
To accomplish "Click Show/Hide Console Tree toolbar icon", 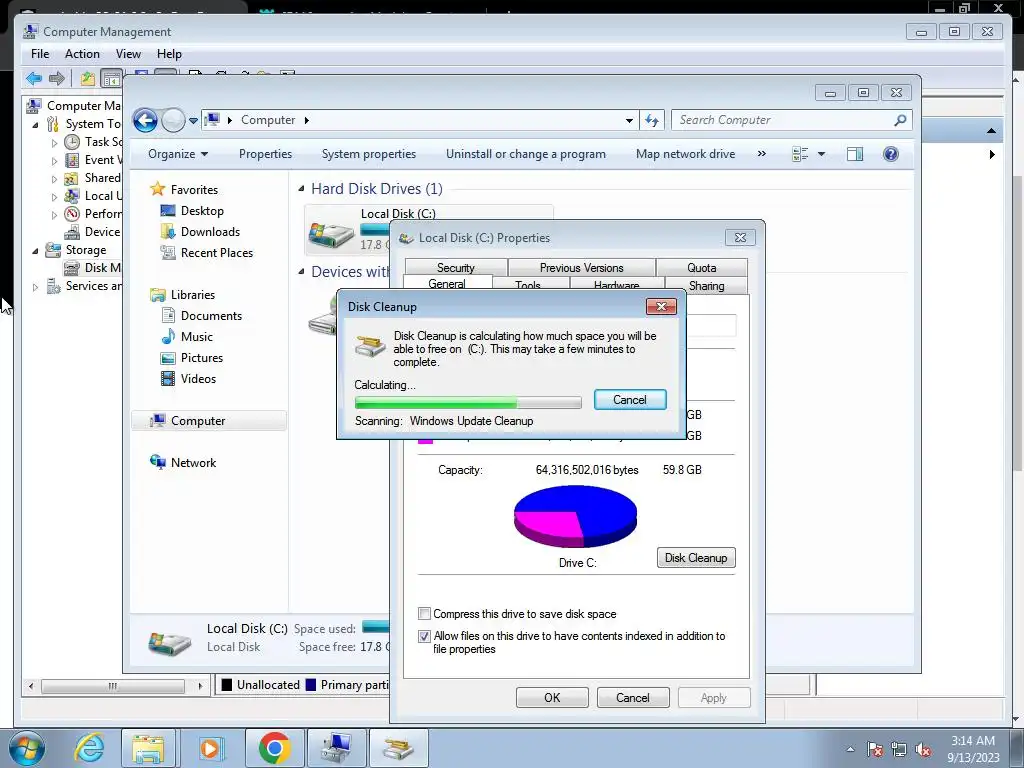I will (112, 79).
